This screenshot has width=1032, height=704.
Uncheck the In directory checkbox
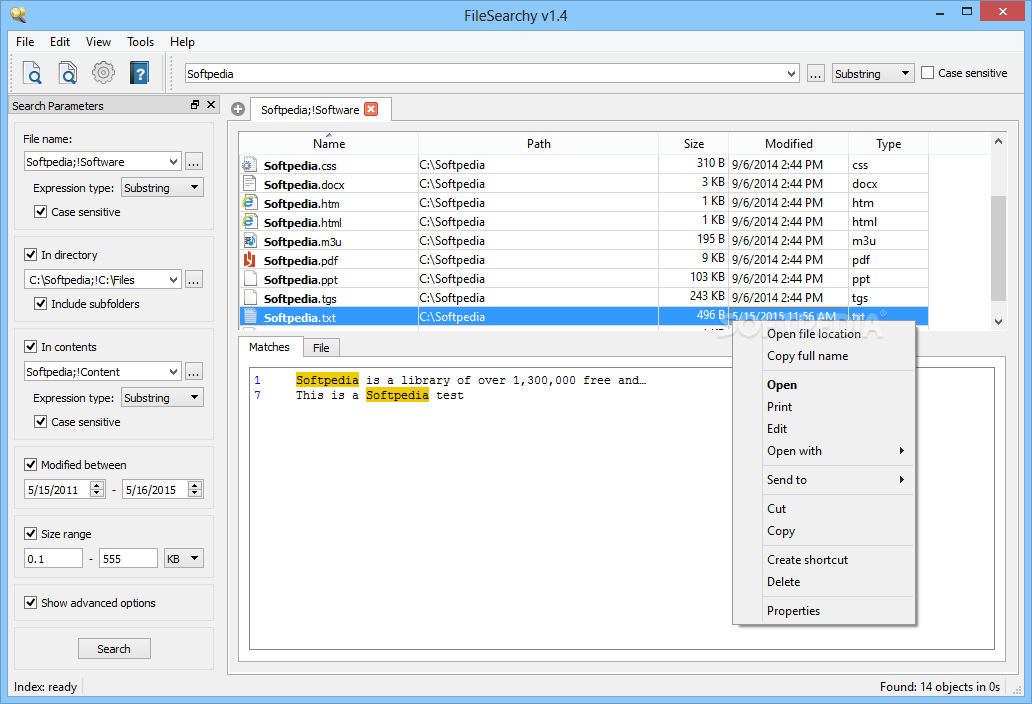click(30, 255)
